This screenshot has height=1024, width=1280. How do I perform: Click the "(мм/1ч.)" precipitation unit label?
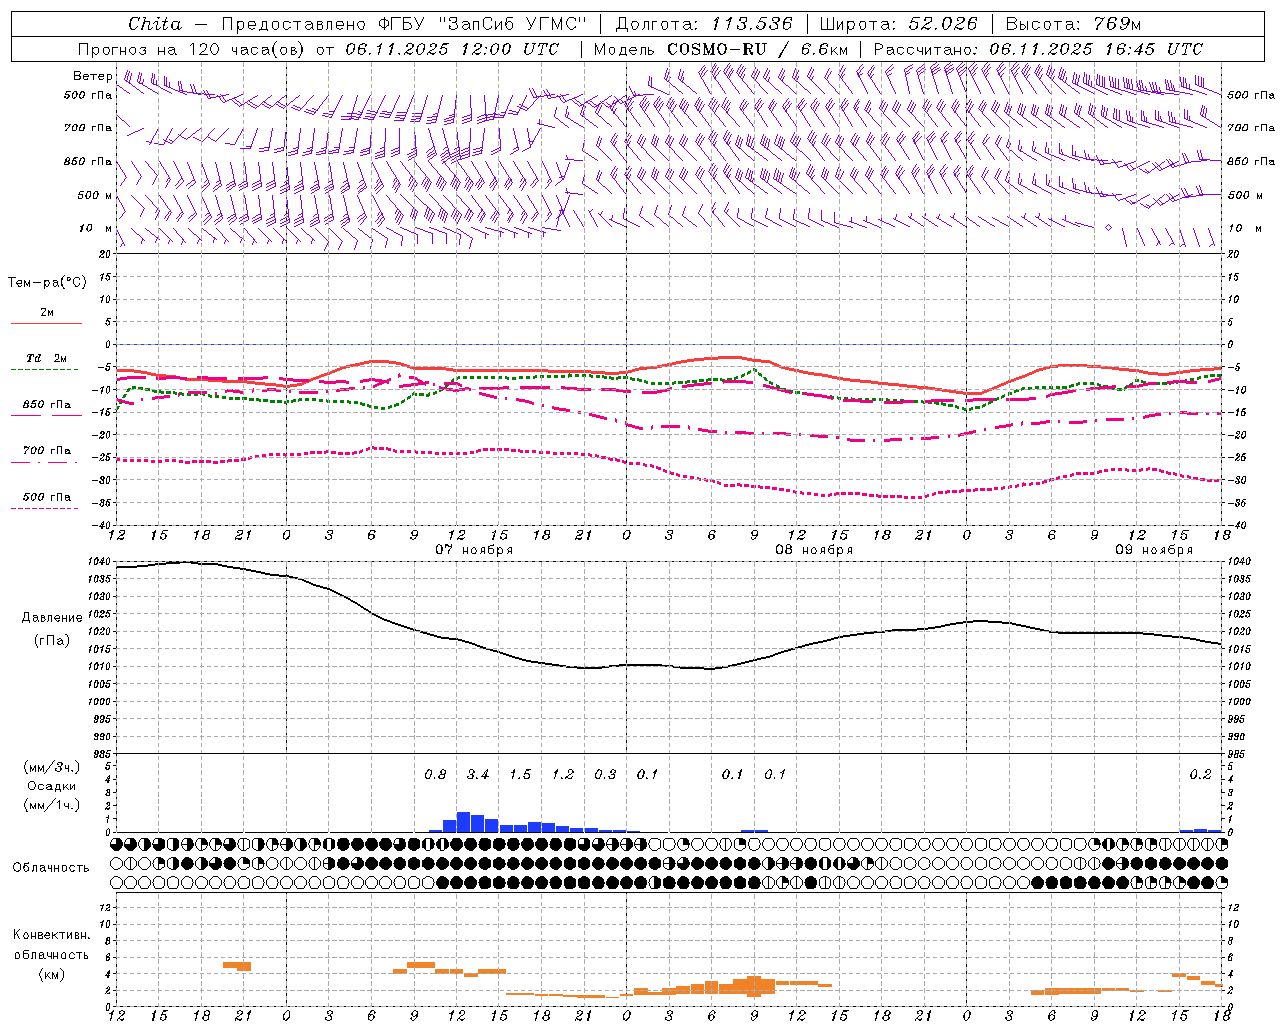(52, 805)
